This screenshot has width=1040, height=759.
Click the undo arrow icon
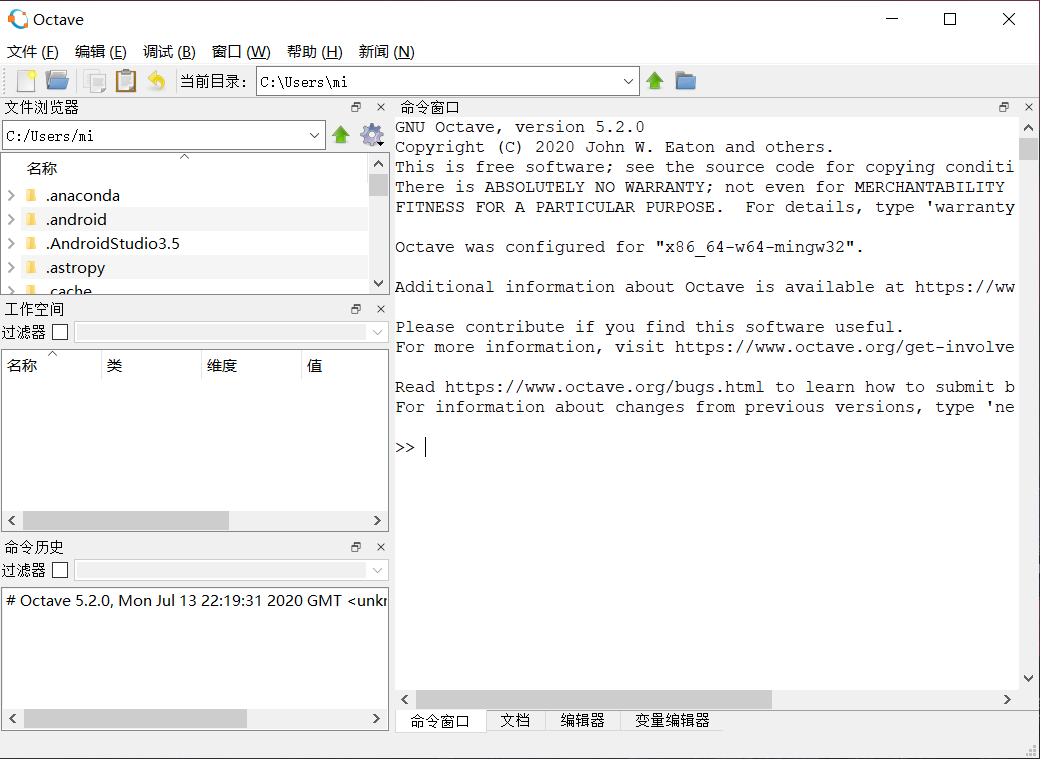point(157,80)
